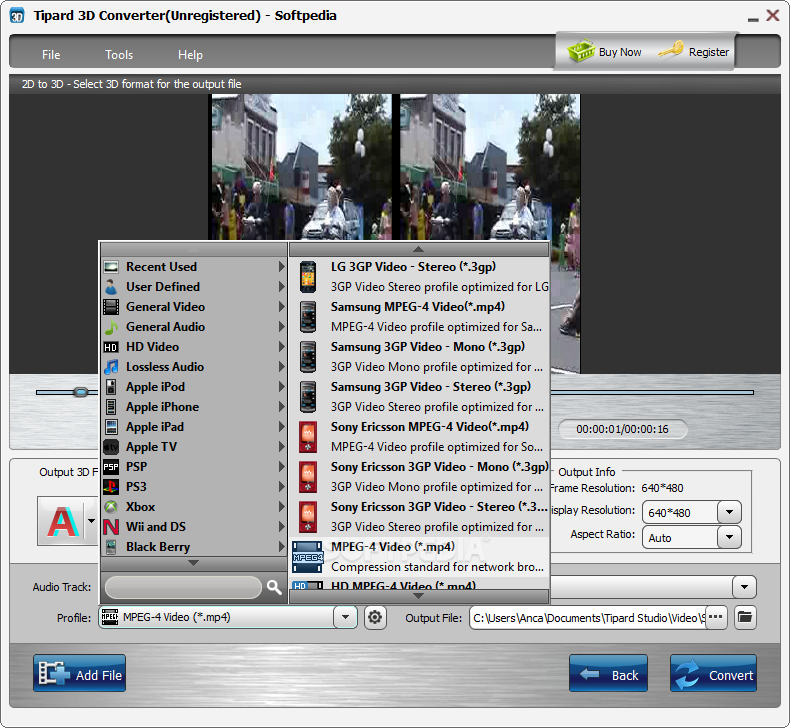
Task: Select the General Audio category
Action: coord(194,327)
